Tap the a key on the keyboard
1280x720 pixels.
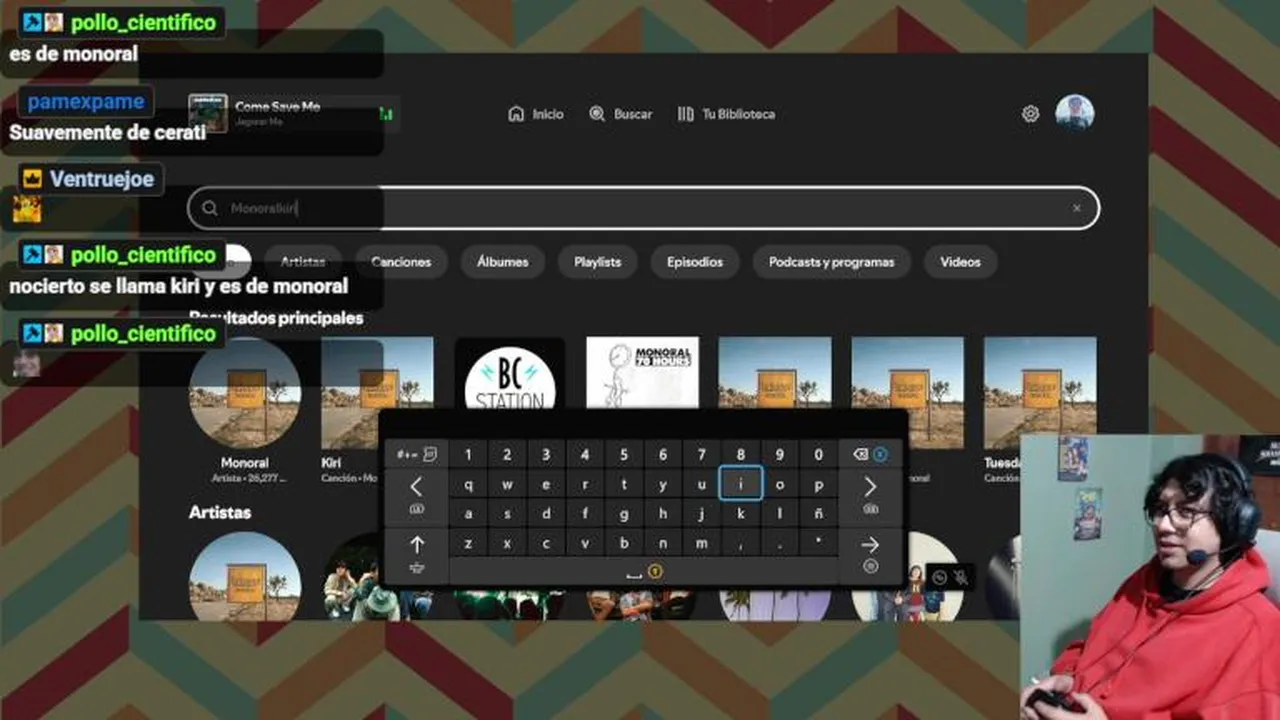pyautogui.click(x=468, y=514)
